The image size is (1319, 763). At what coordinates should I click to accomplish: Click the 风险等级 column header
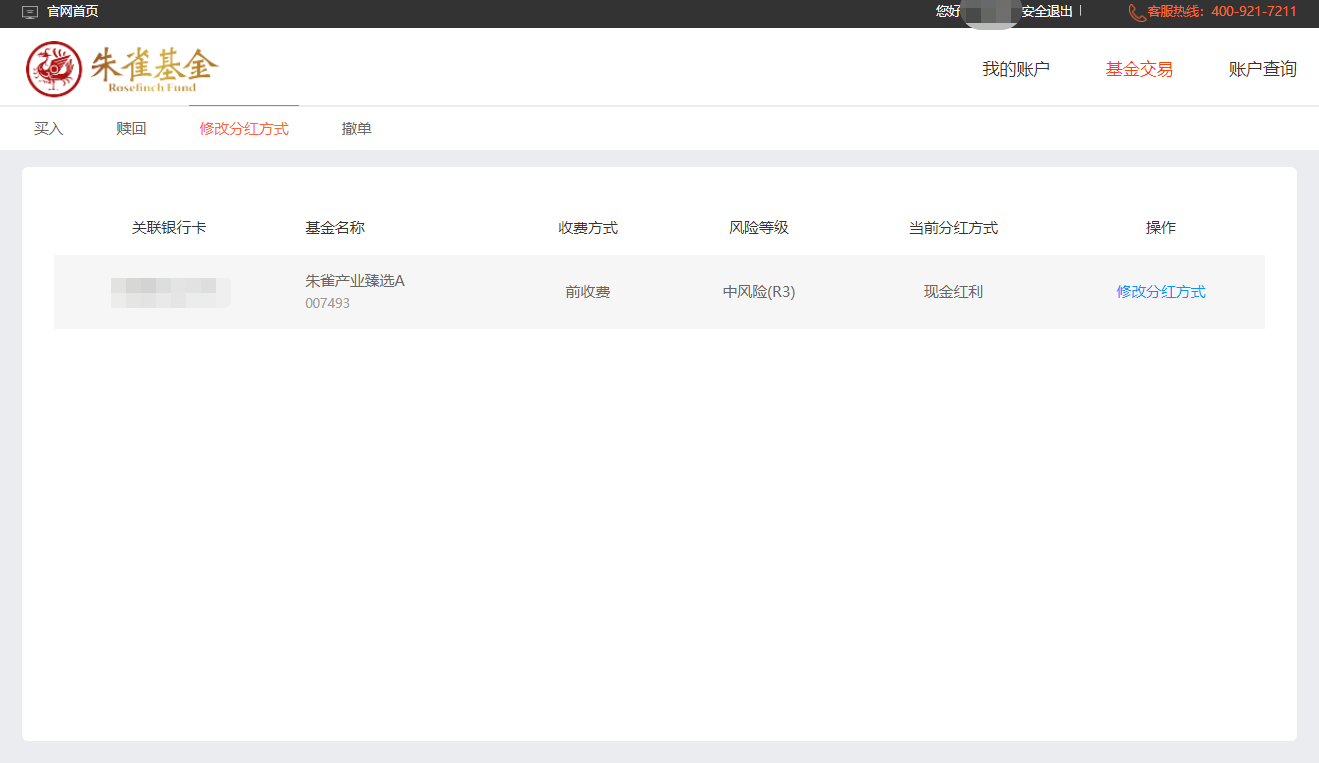(759, 228)
